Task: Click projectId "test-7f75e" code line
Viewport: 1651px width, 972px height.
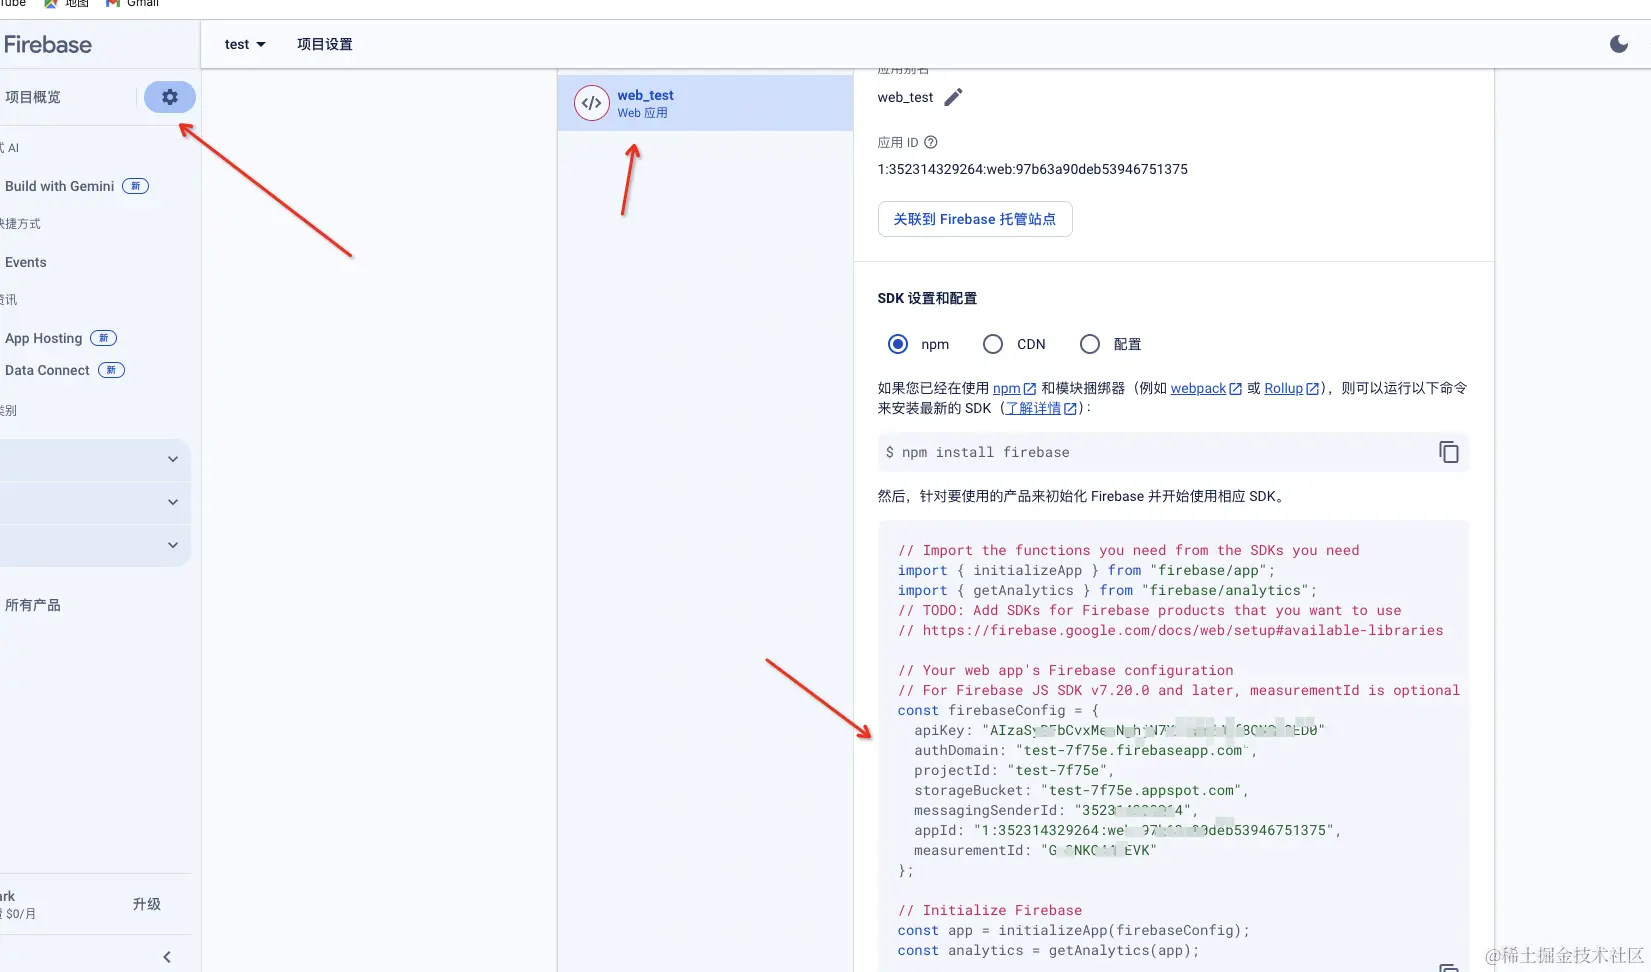Action: tap(1014, 770)
